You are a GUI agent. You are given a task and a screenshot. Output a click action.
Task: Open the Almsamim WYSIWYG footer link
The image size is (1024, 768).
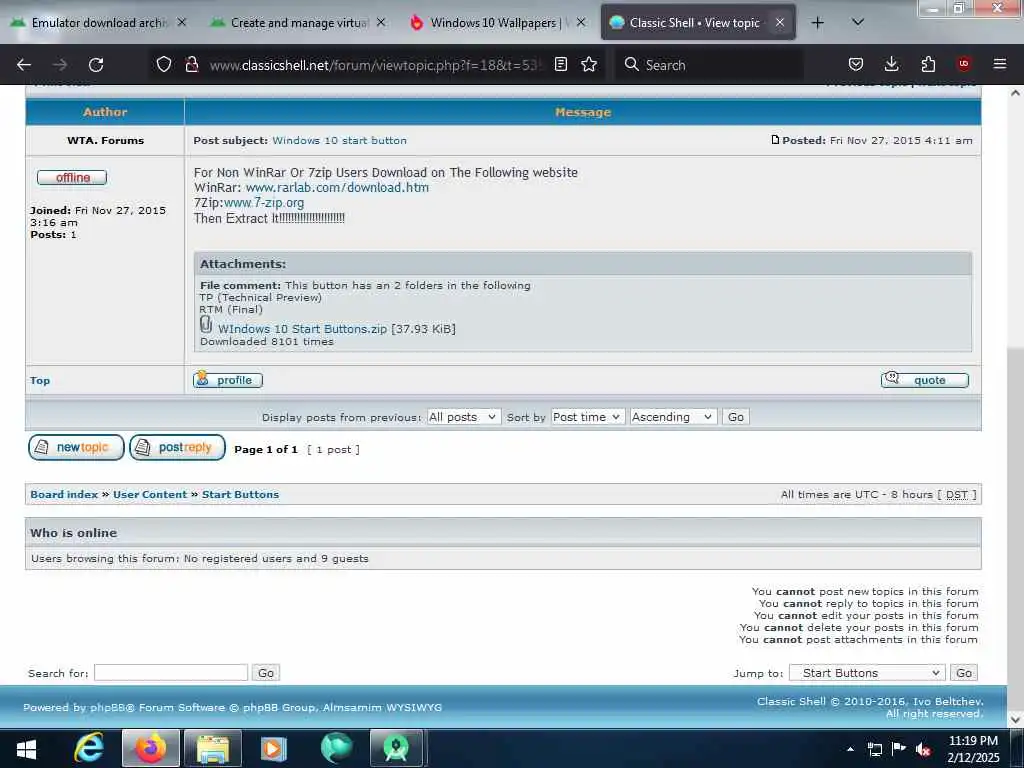[x=382, y=707]
